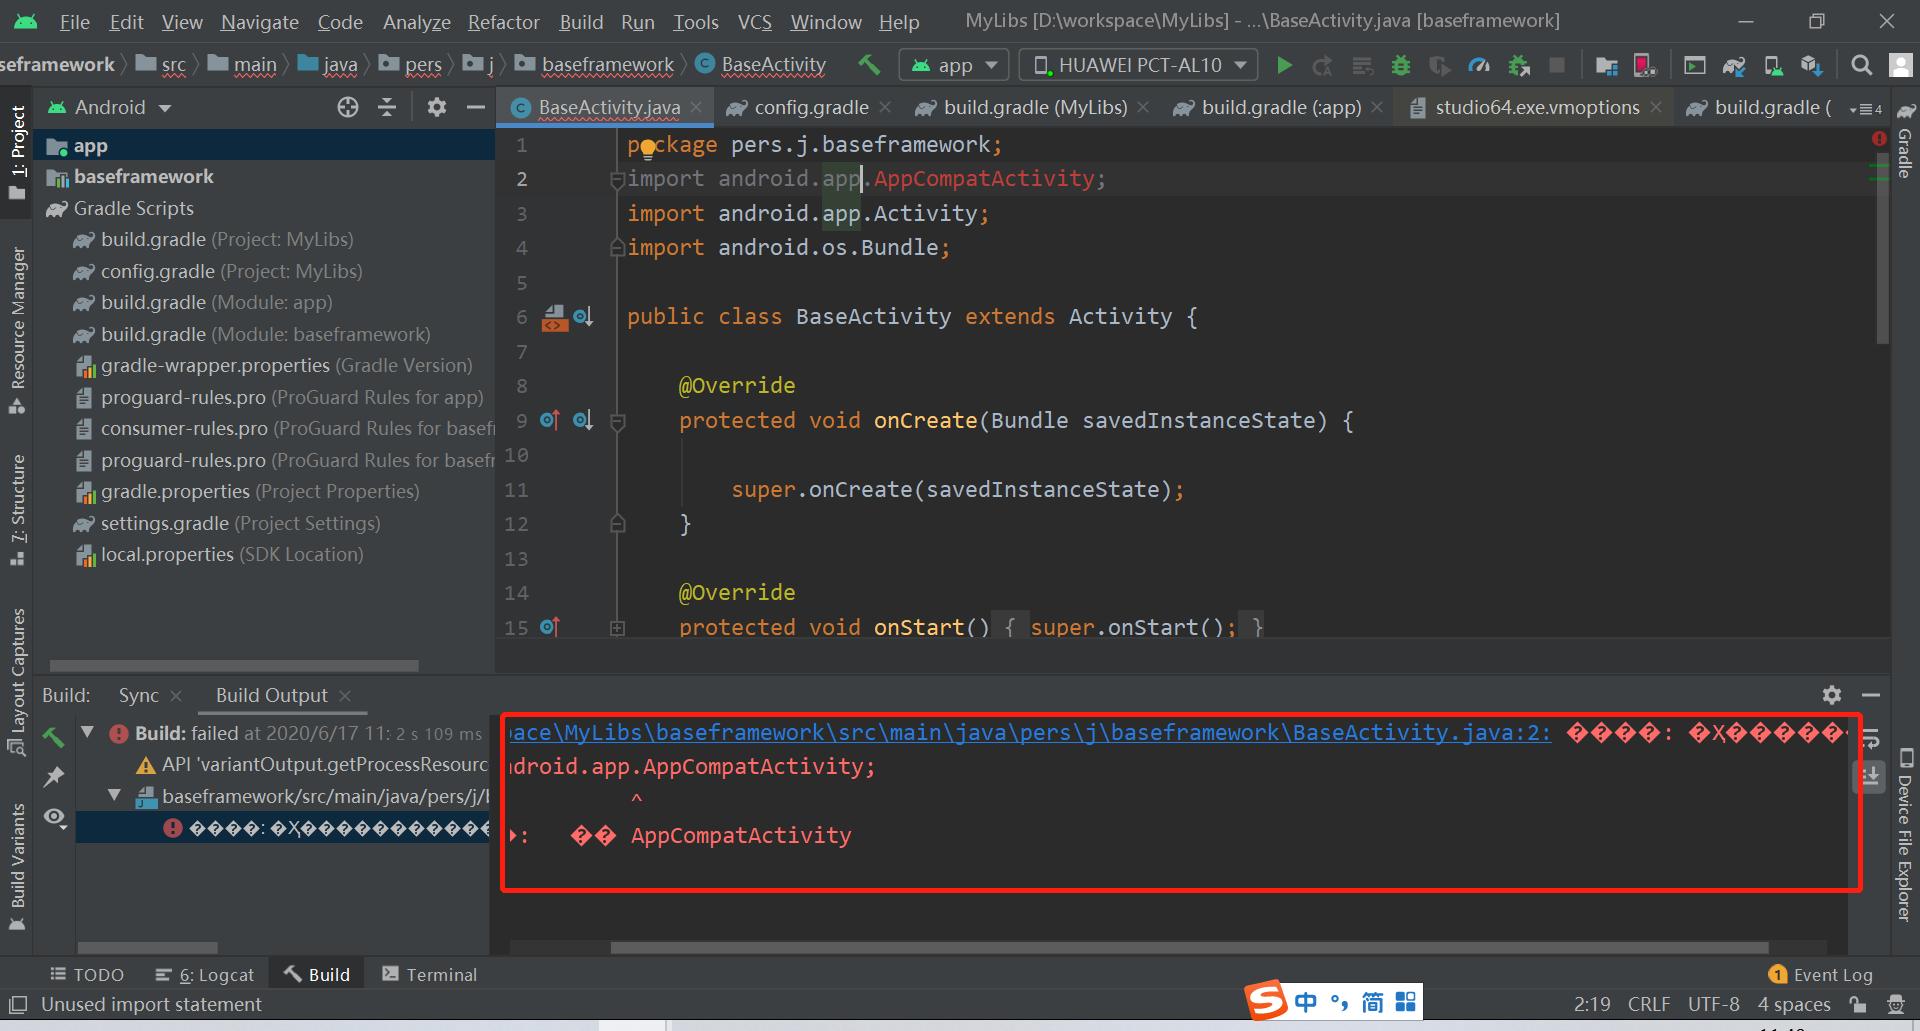Open the Terminal tool window
Screen dimensions: 1920x1031
coord(440,973)
